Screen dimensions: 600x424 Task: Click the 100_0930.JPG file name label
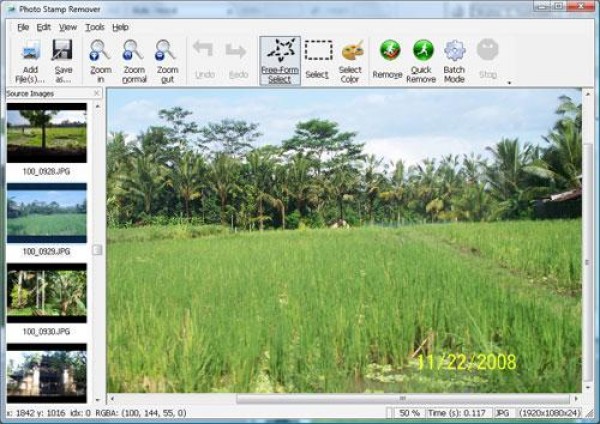coord(46,331)
